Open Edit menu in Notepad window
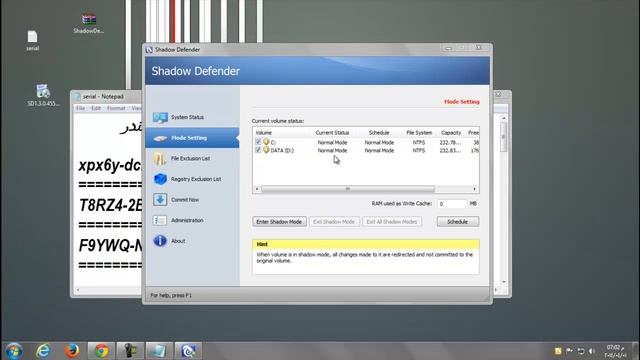 (96, 108)
